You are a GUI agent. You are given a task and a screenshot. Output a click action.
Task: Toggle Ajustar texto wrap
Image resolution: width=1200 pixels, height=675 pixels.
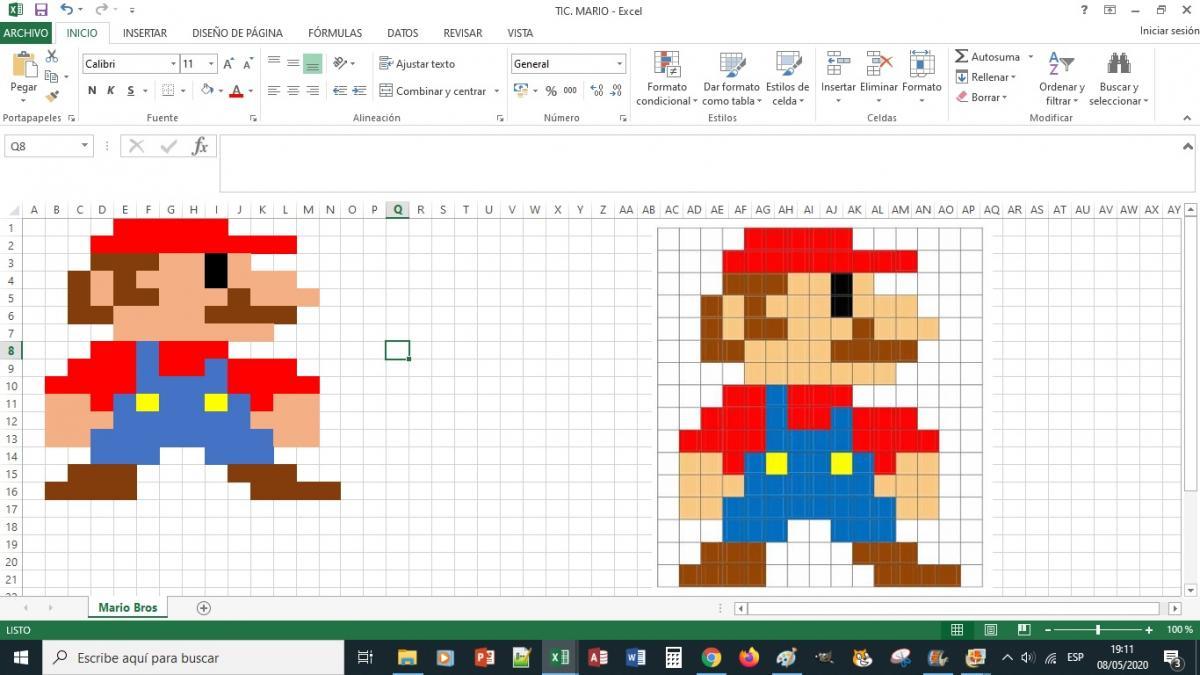pyautogui.click(x=417, y=64)
